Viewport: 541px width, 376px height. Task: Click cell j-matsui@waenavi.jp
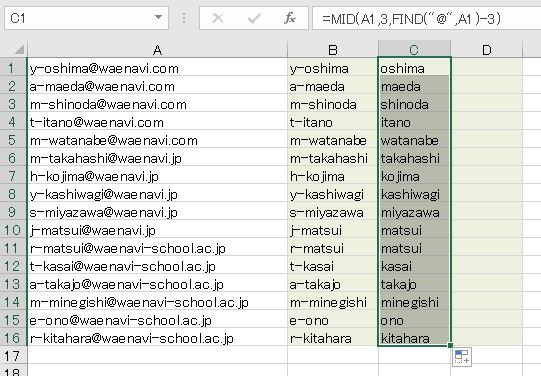pyautogui.click(x=157, y=230)
